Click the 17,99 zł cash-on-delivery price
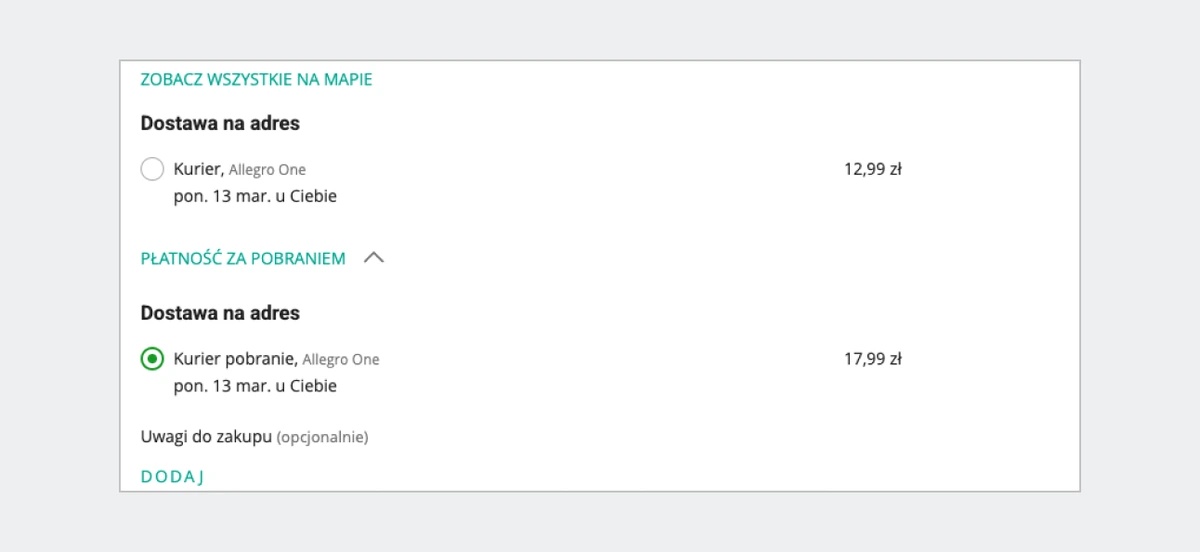 (x=873, y=359)
